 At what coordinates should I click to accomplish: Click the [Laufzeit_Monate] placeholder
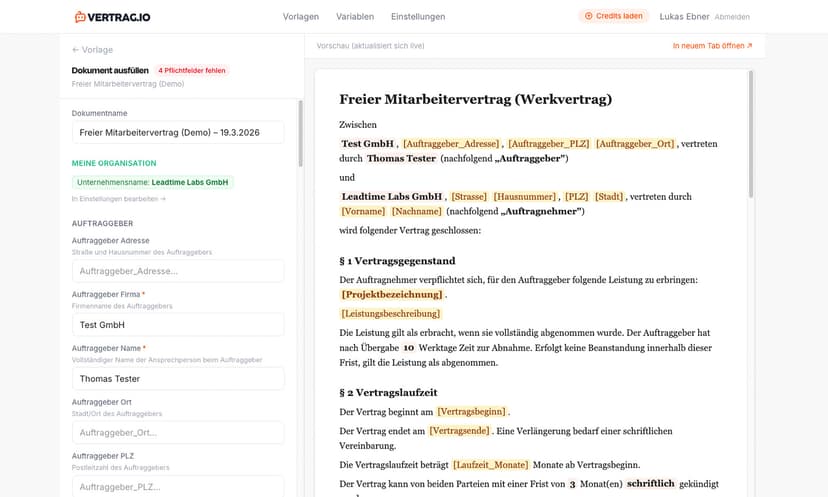click(491, 465)
